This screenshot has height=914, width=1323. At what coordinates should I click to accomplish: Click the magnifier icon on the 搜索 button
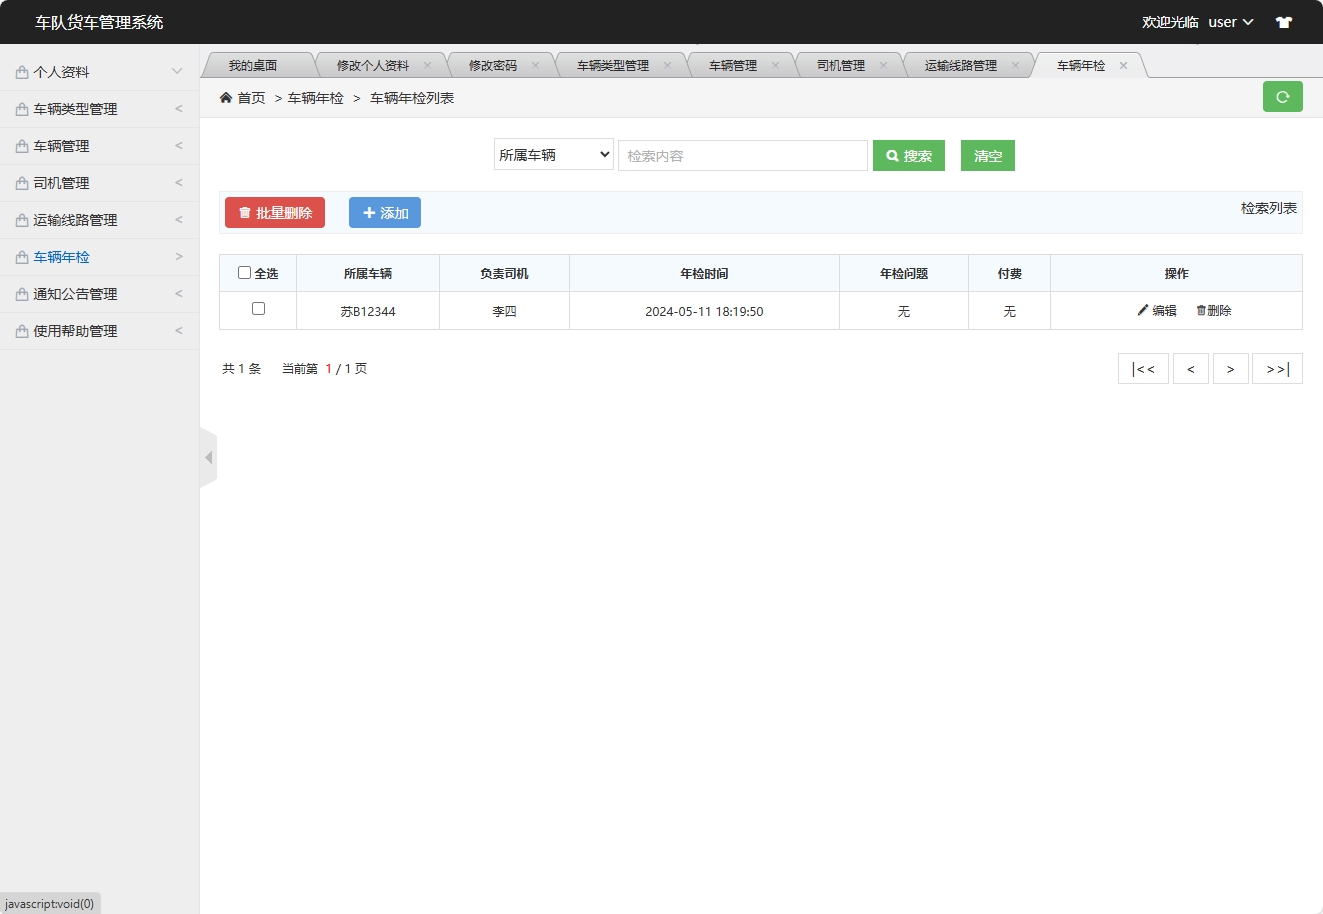pyautogui.click(x=893, y=155)
